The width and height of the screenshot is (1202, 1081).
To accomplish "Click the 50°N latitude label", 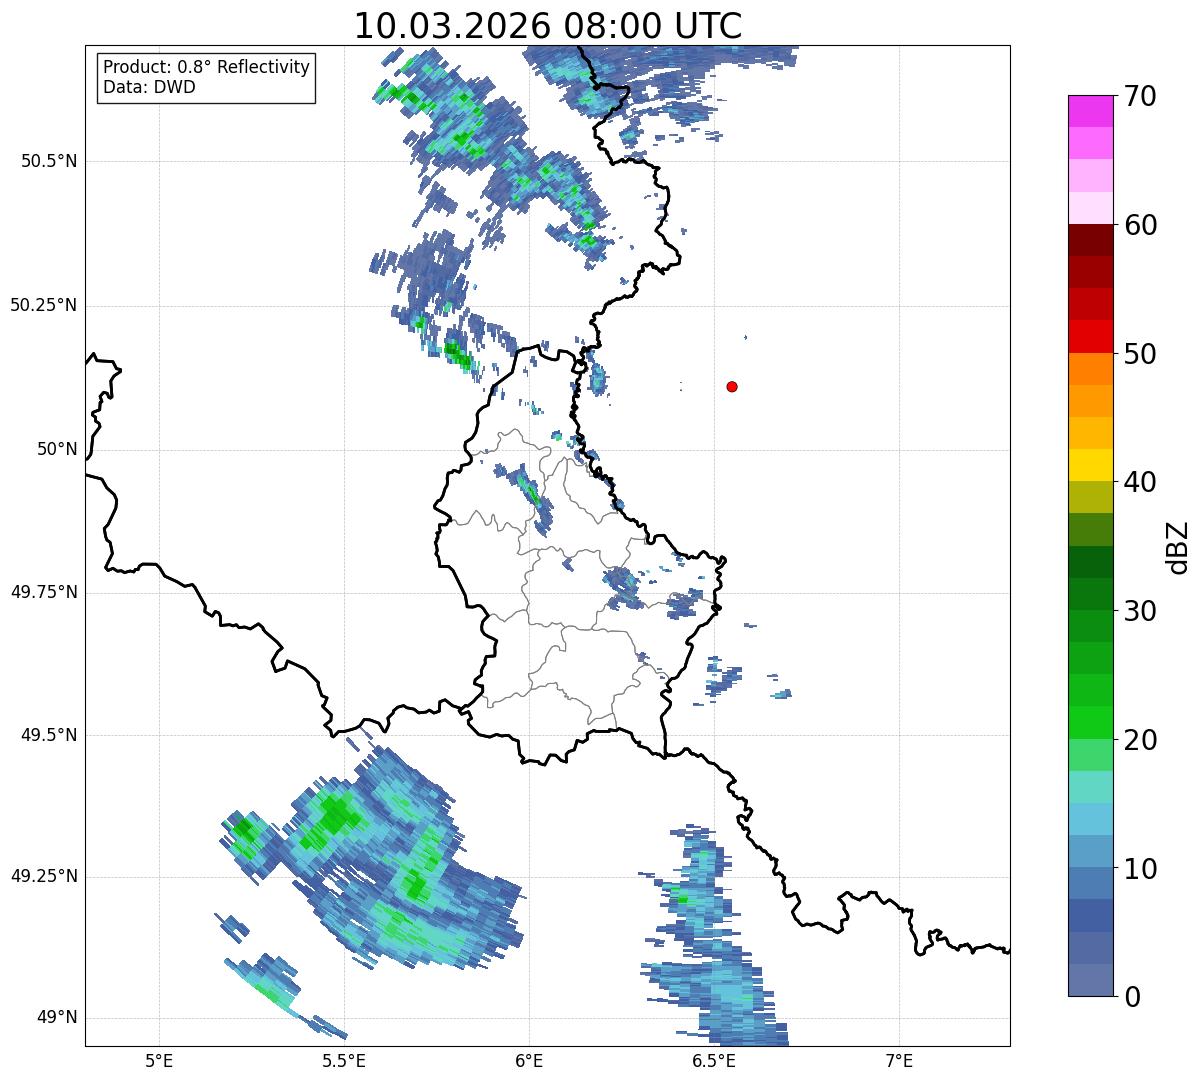I will click(x=57, y=449).
